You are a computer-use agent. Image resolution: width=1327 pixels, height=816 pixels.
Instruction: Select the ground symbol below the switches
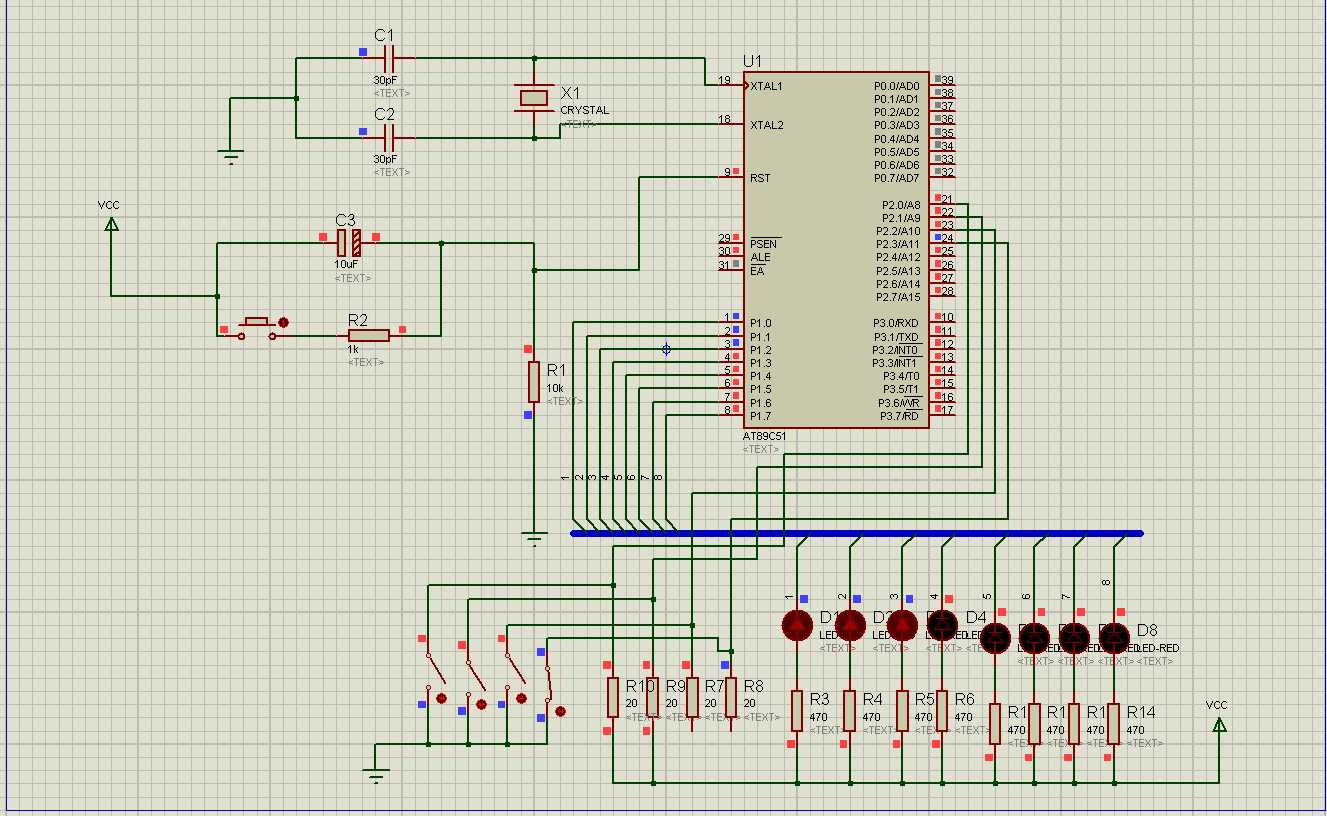point(376,775)
